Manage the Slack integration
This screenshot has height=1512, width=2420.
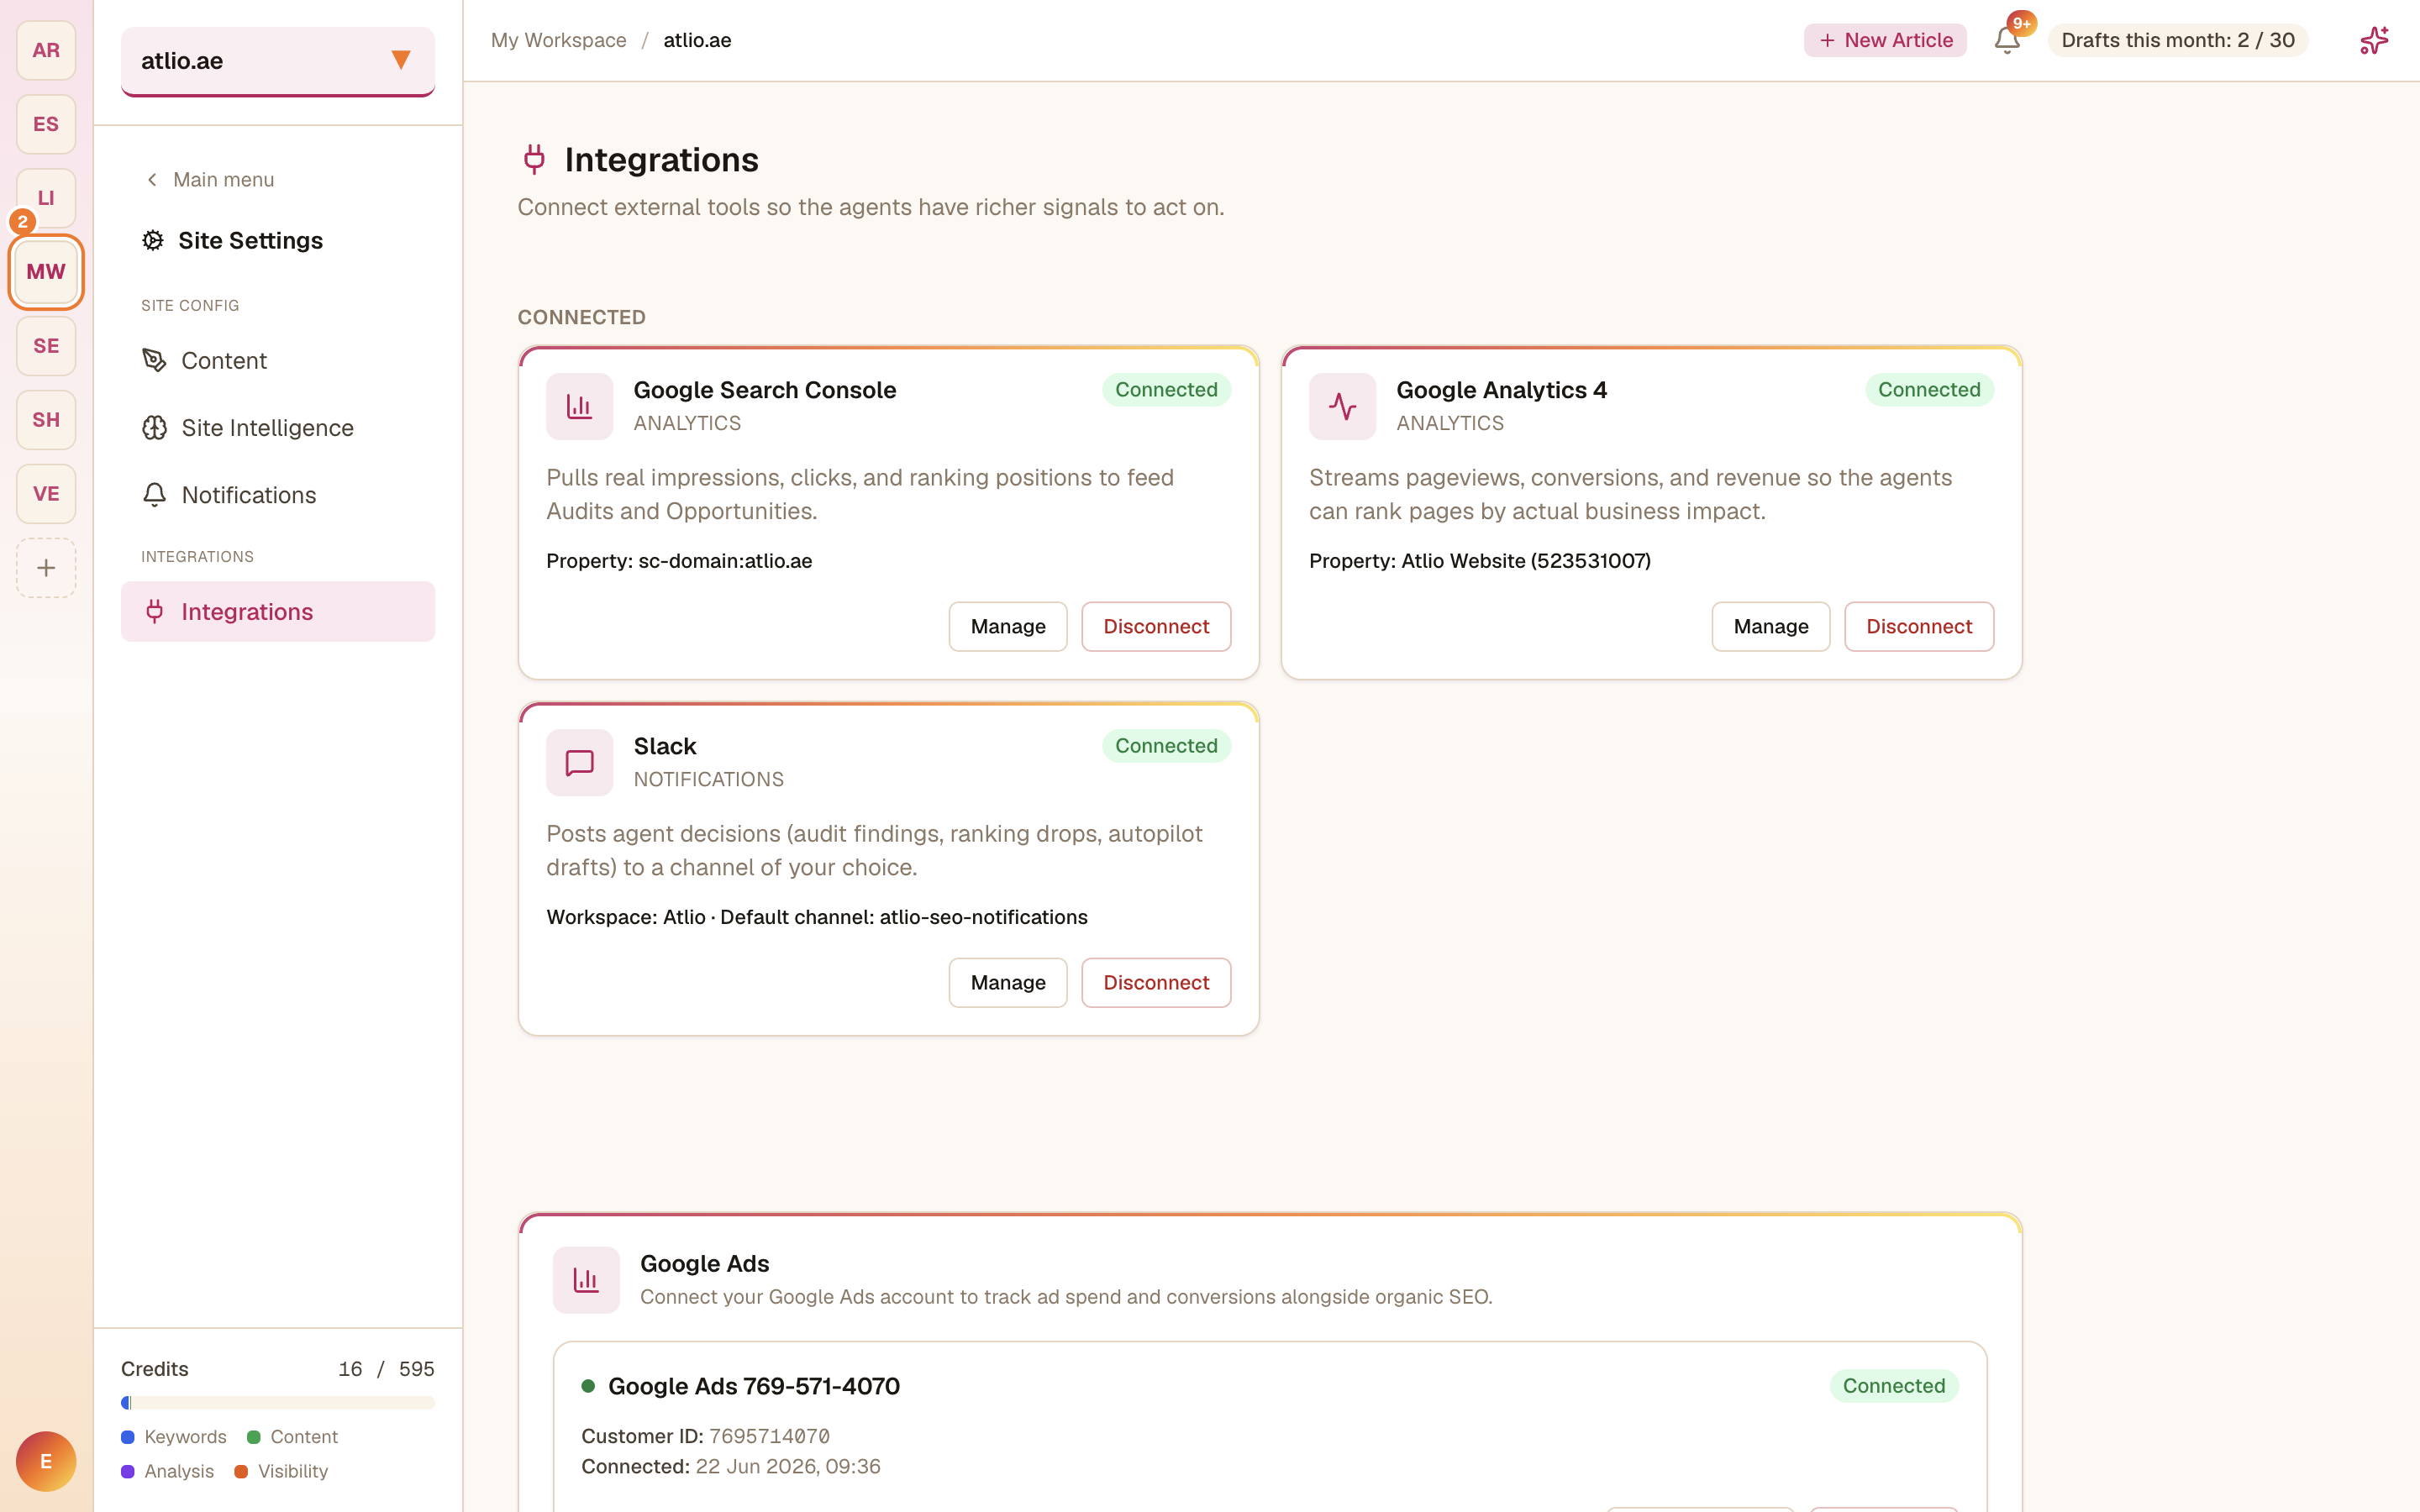tap(1008, 982)
